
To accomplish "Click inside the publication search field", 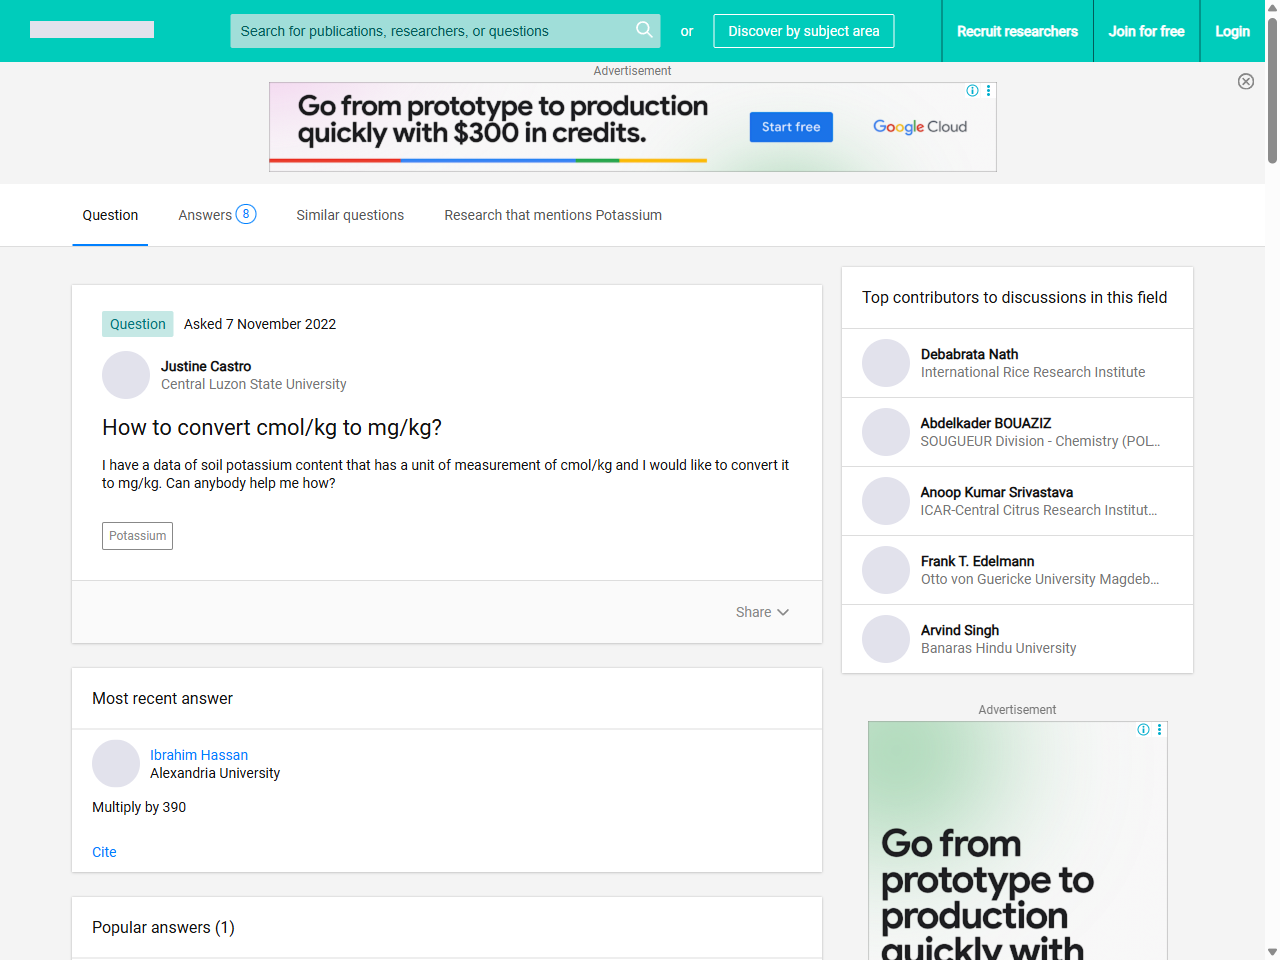I will [430, 31].
